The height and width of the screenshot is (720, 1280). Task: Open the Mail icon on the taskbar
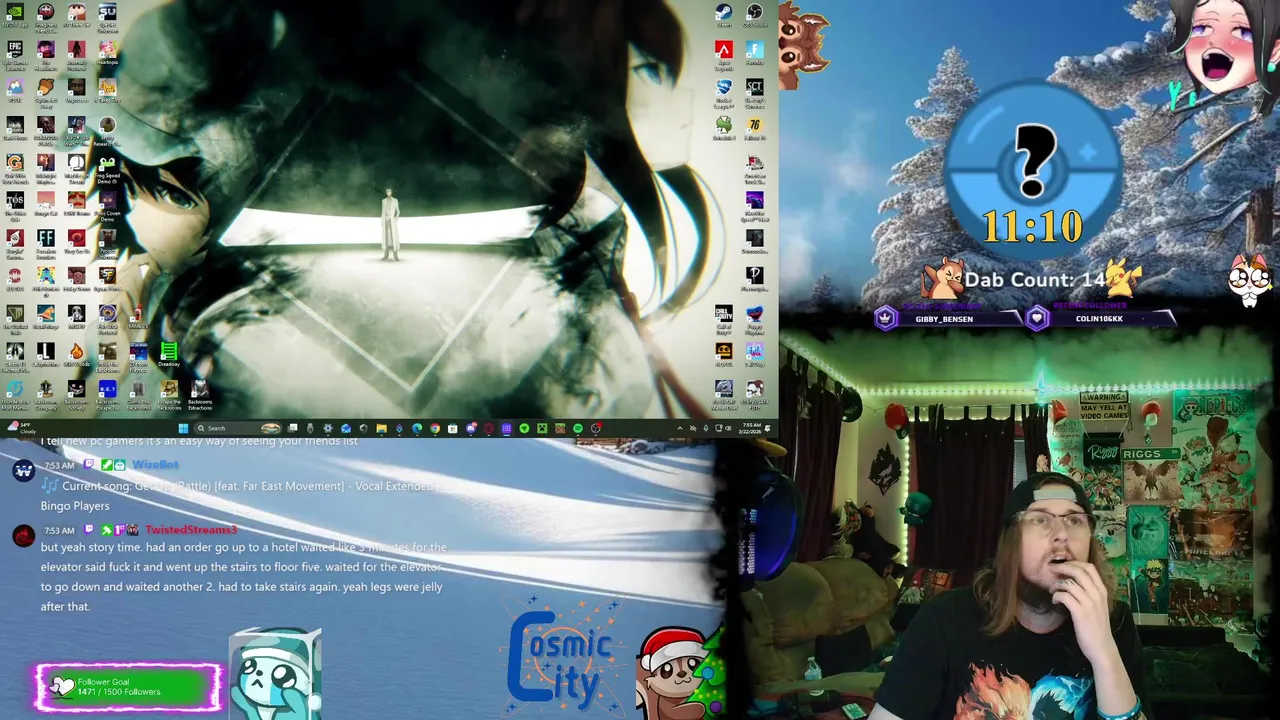345,428
